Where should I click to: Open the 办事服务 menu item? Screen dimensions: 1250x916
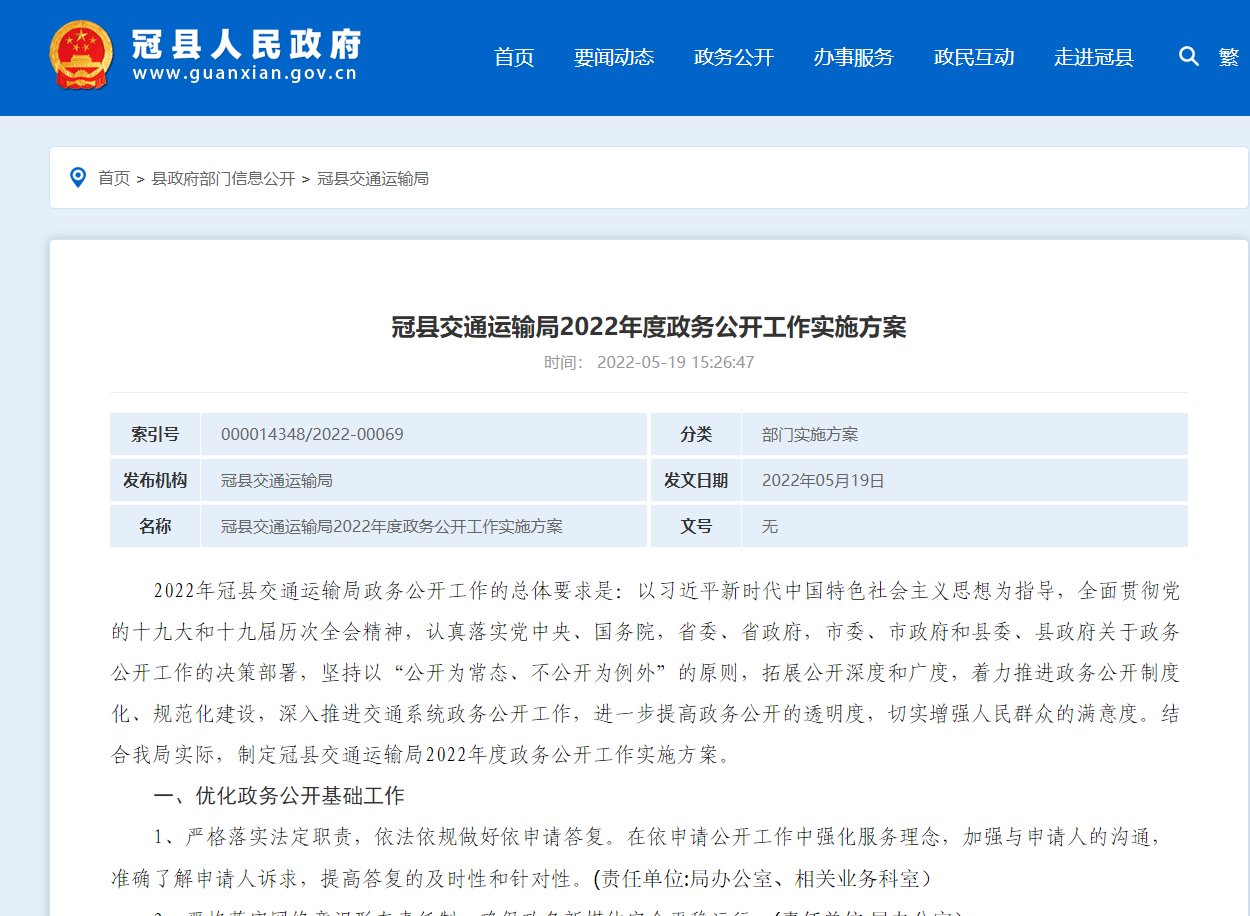click(854, 57)
